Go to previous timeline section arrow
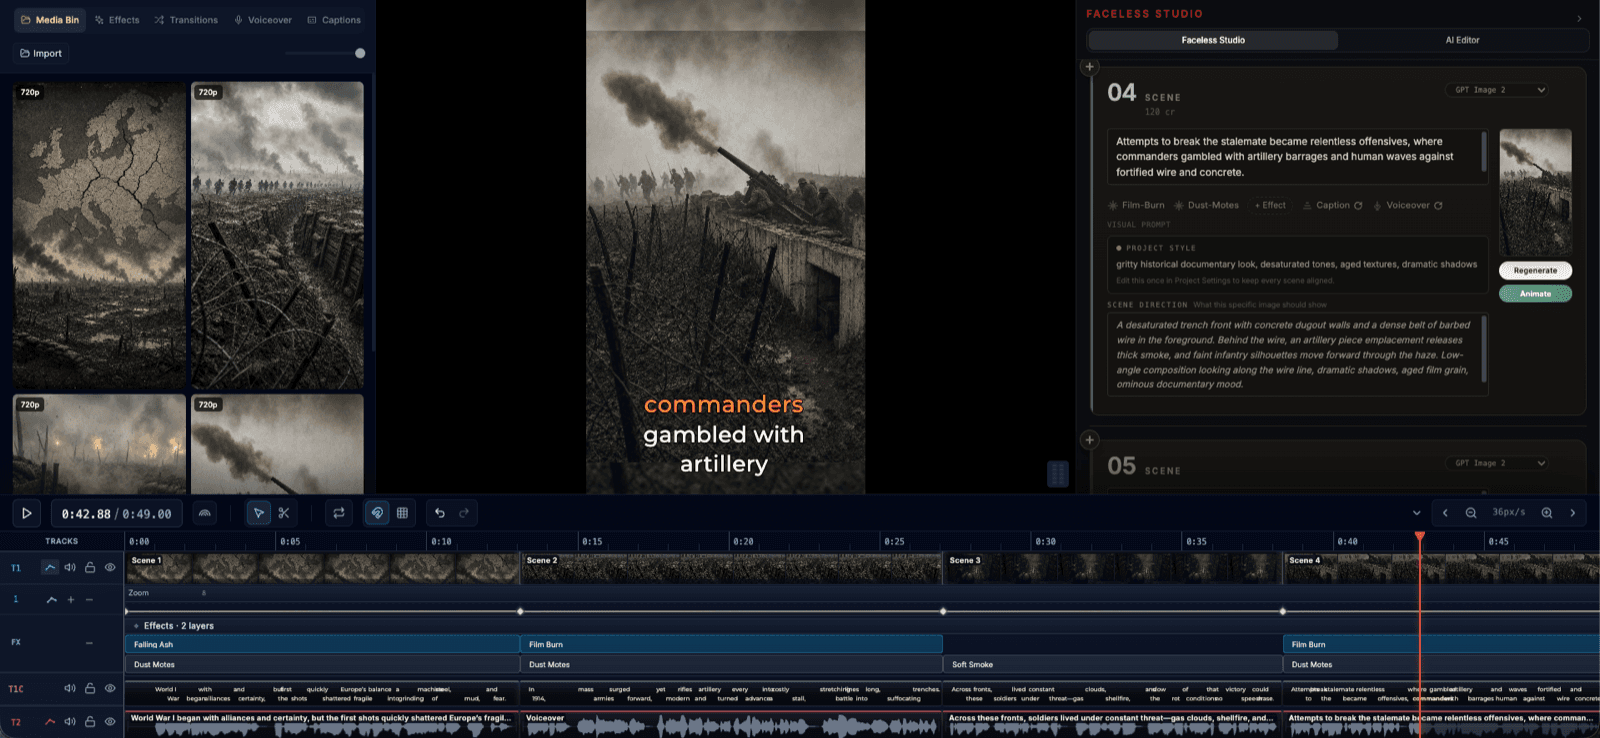Screen dimensions: 1600x738 pos(1445,513)
